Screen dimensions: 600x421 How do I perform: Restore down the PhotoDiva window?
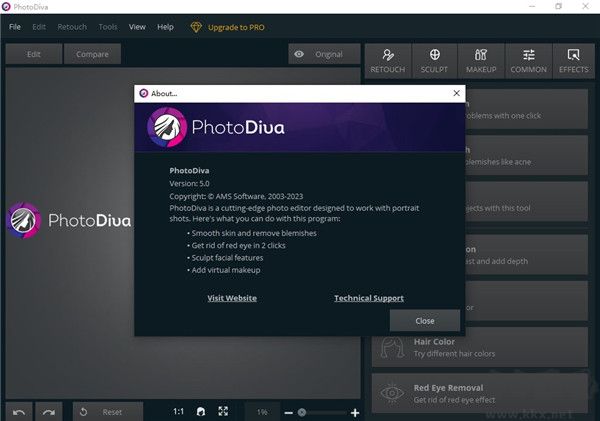[x=559, y=7]
